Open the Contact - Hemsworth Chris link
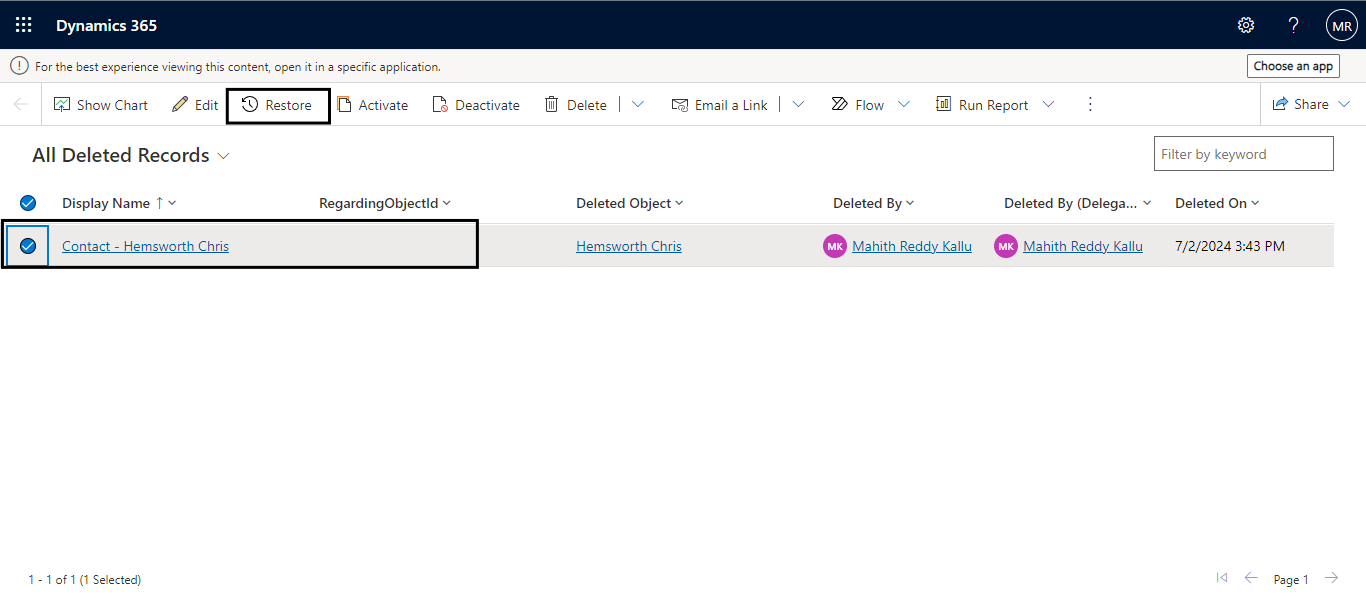This screenshot has width=1366, height=599. (145, 246)
